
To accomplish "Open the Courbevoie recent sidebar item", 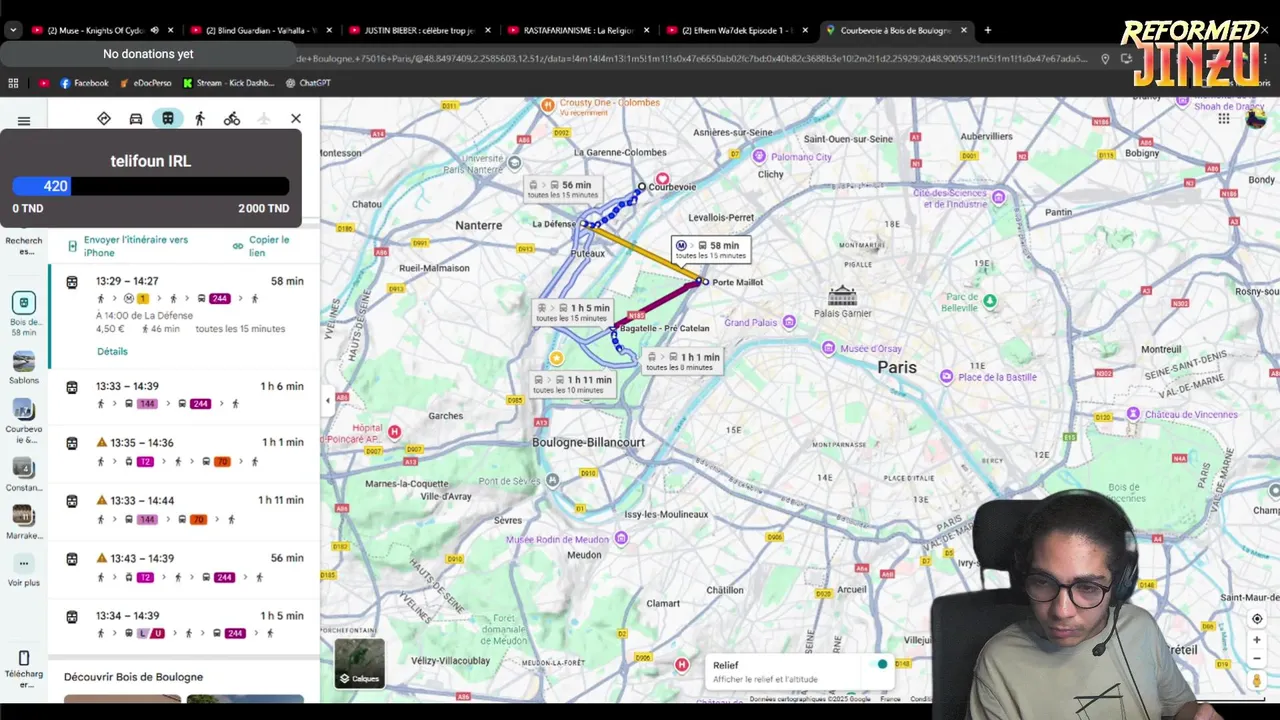I will point(24,420).
